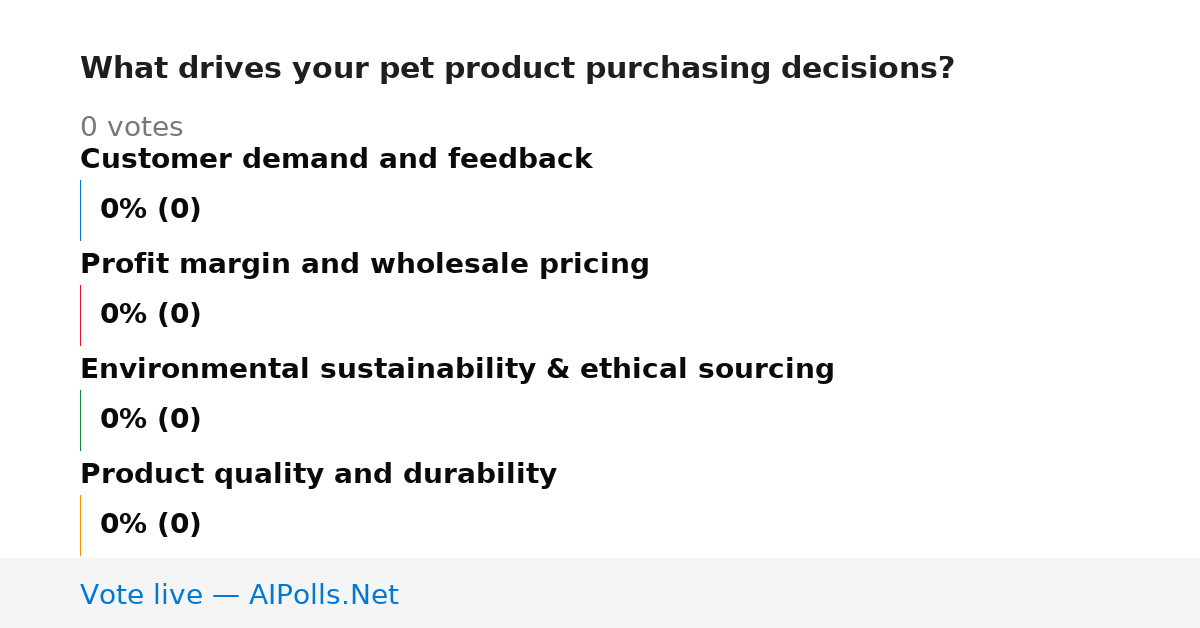Click the blue bar under Customer demand
Viewport: 1200px width, 628px height.
point(80,210)
